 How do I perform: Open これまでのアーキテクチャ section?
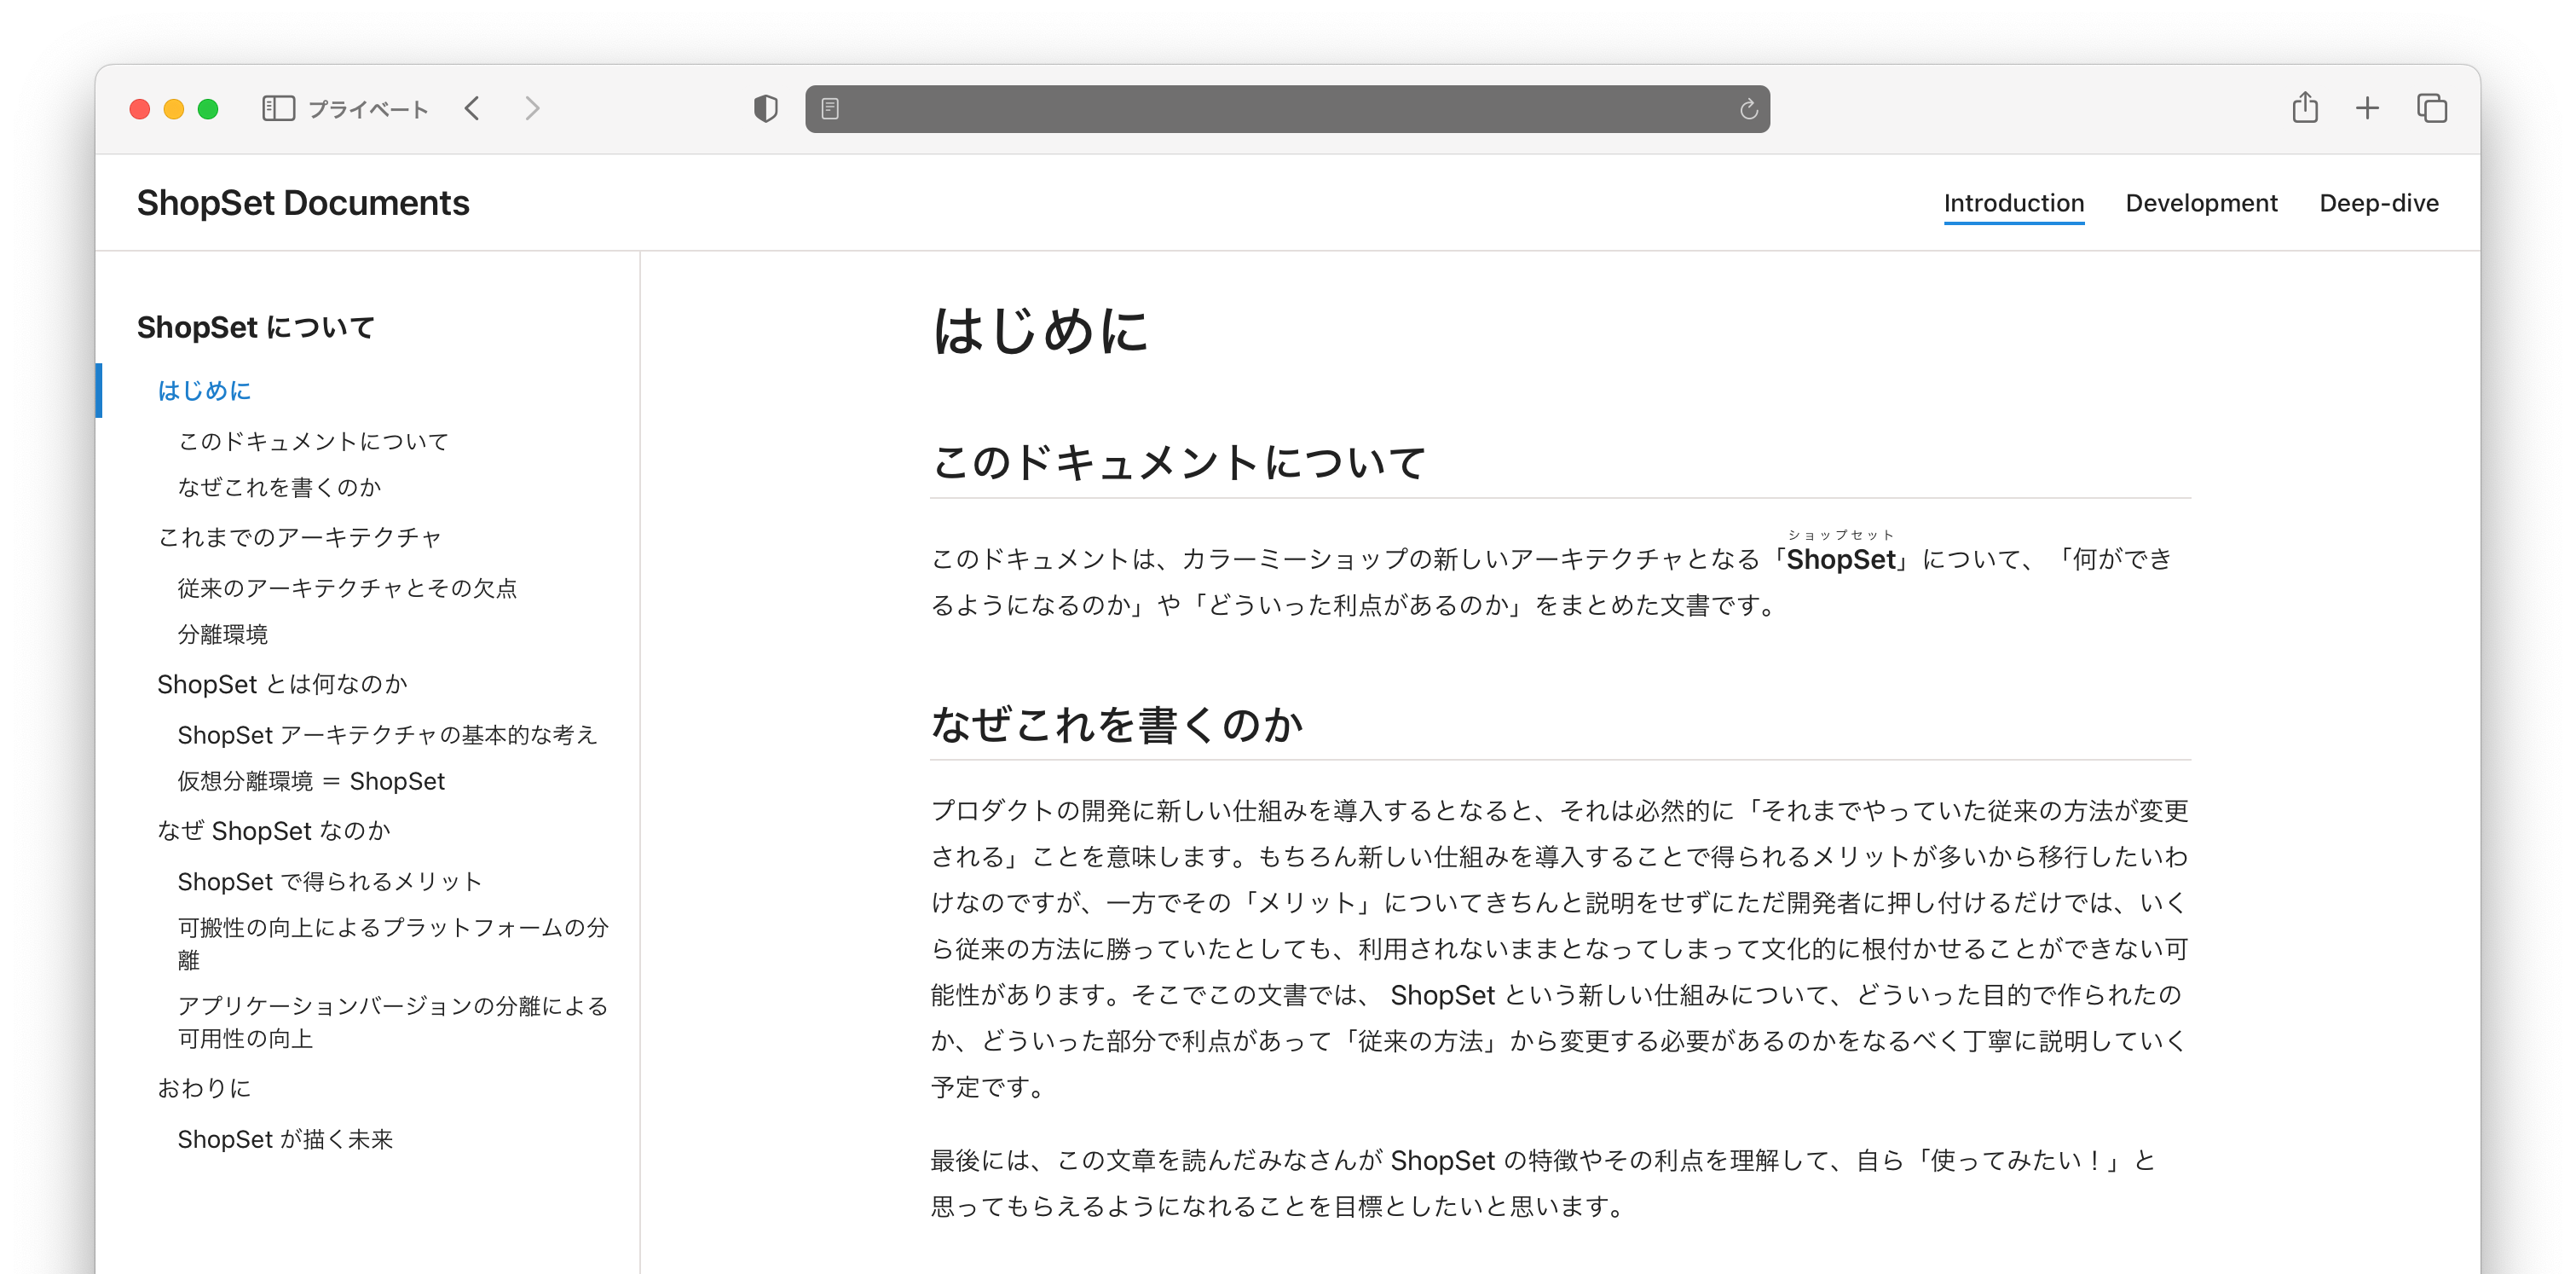[x=301, y=537]
